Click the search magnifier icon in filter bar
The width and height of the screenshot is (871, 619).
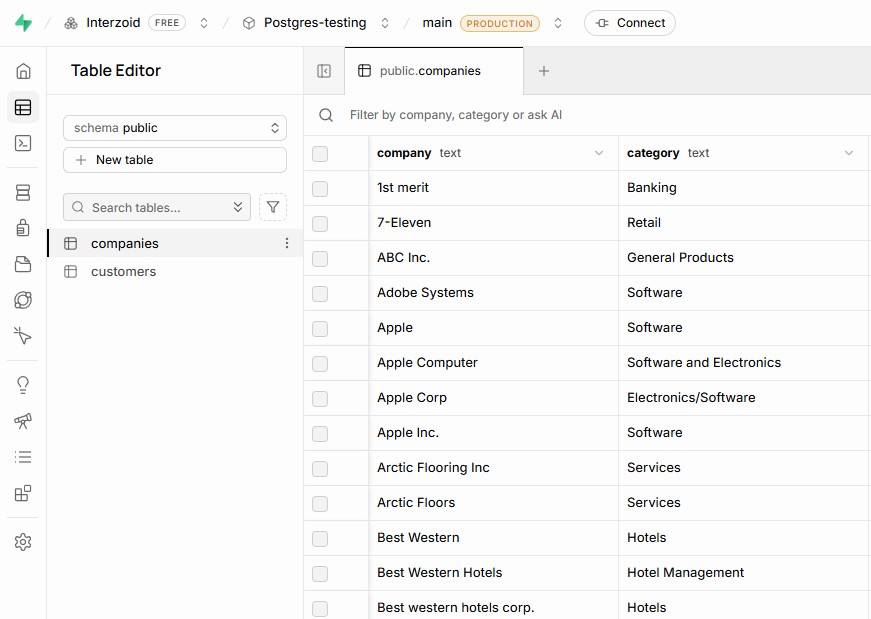(x=326, y=115)
